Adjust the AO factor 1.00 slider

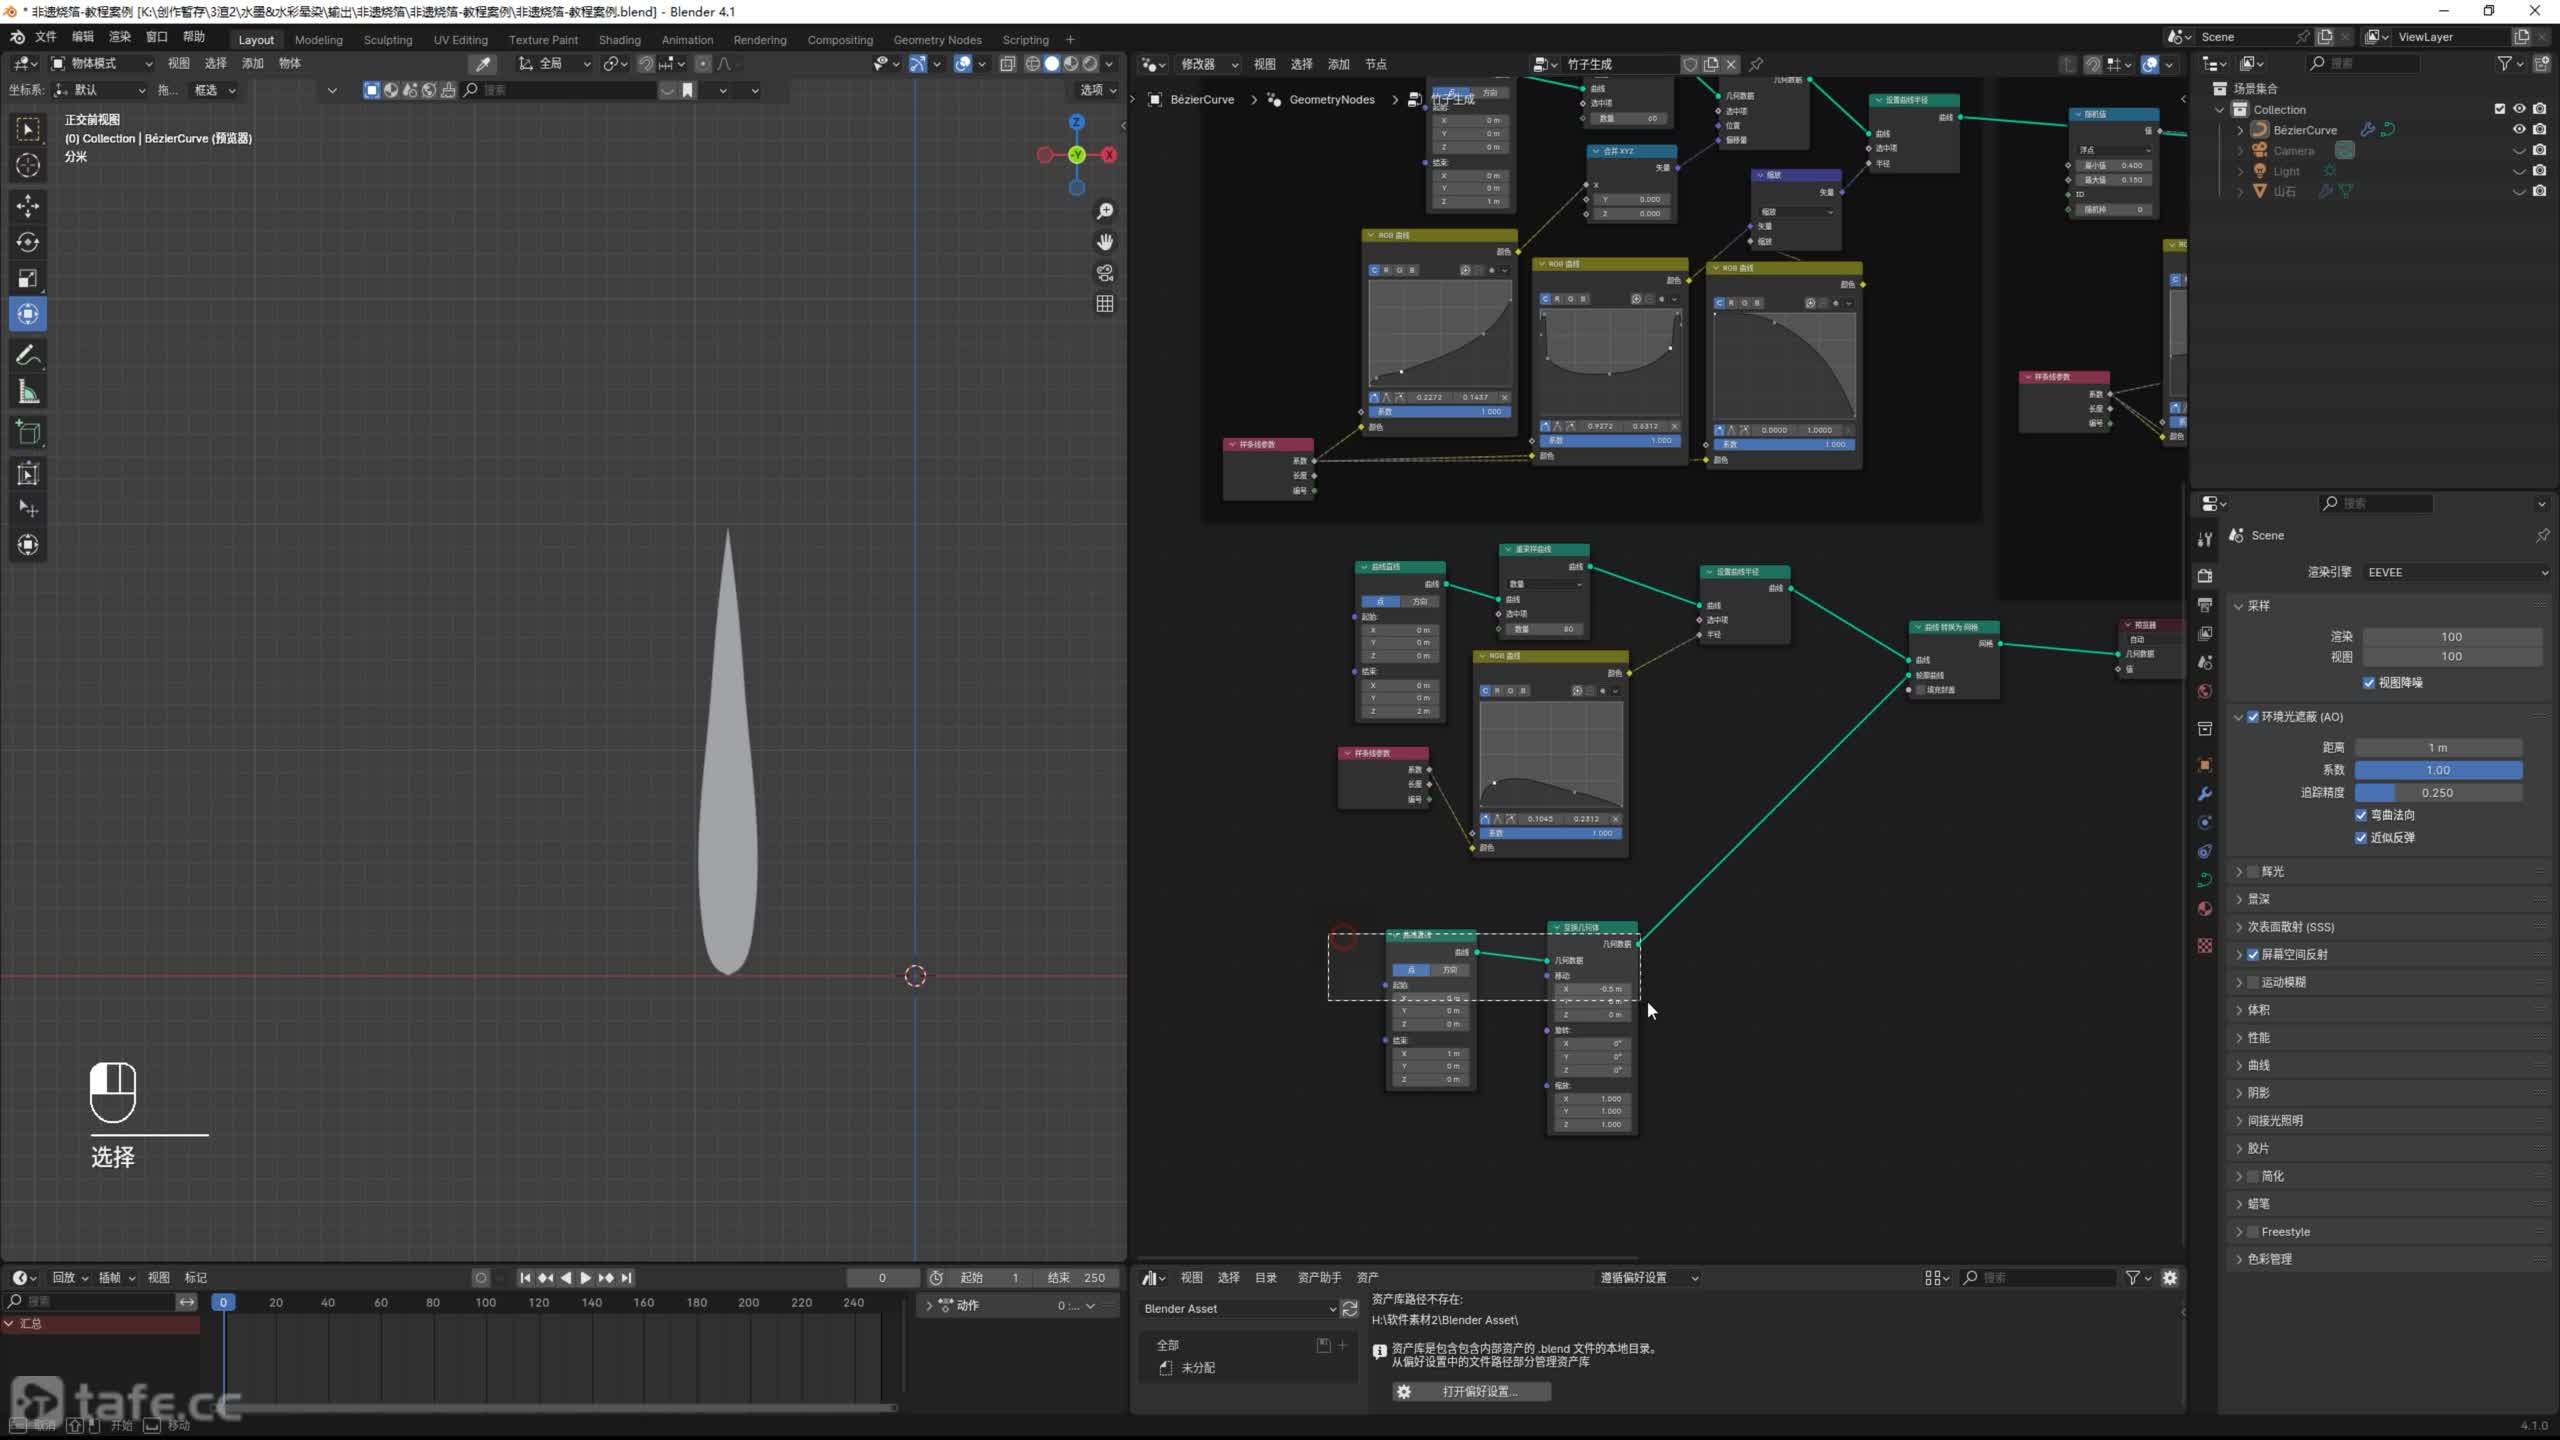2438,770
